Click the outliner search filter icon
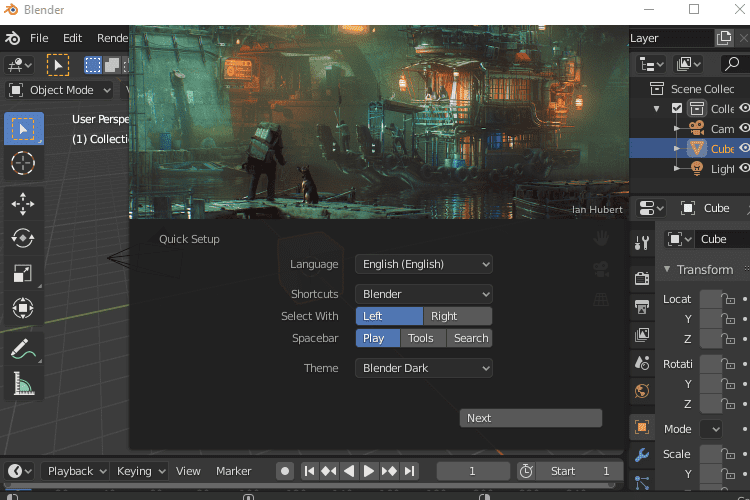The image size is (750, 500). point(732,63)
